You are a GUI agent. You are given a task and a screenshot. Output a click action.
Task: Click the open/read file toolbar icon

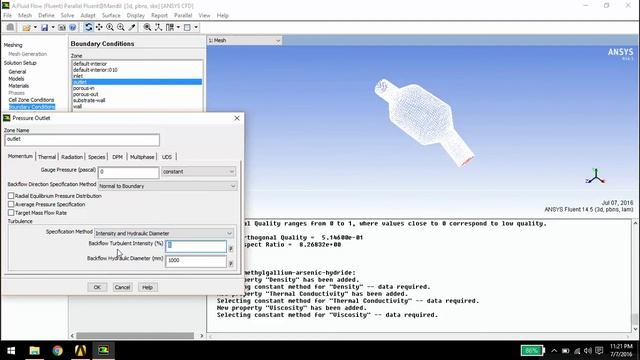pyautogui.click(x=27, y=27)
